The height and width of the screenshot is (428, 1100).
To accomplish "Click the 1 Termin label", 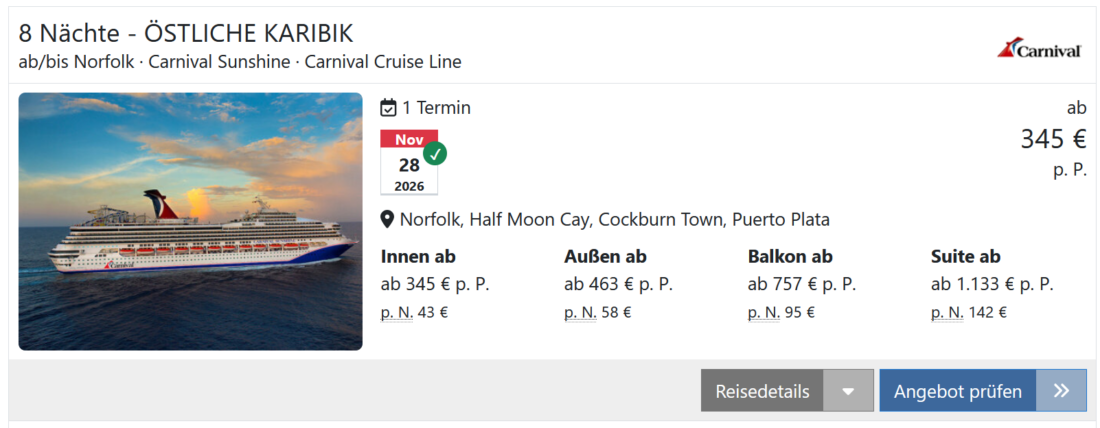I will tap(436, 108).
